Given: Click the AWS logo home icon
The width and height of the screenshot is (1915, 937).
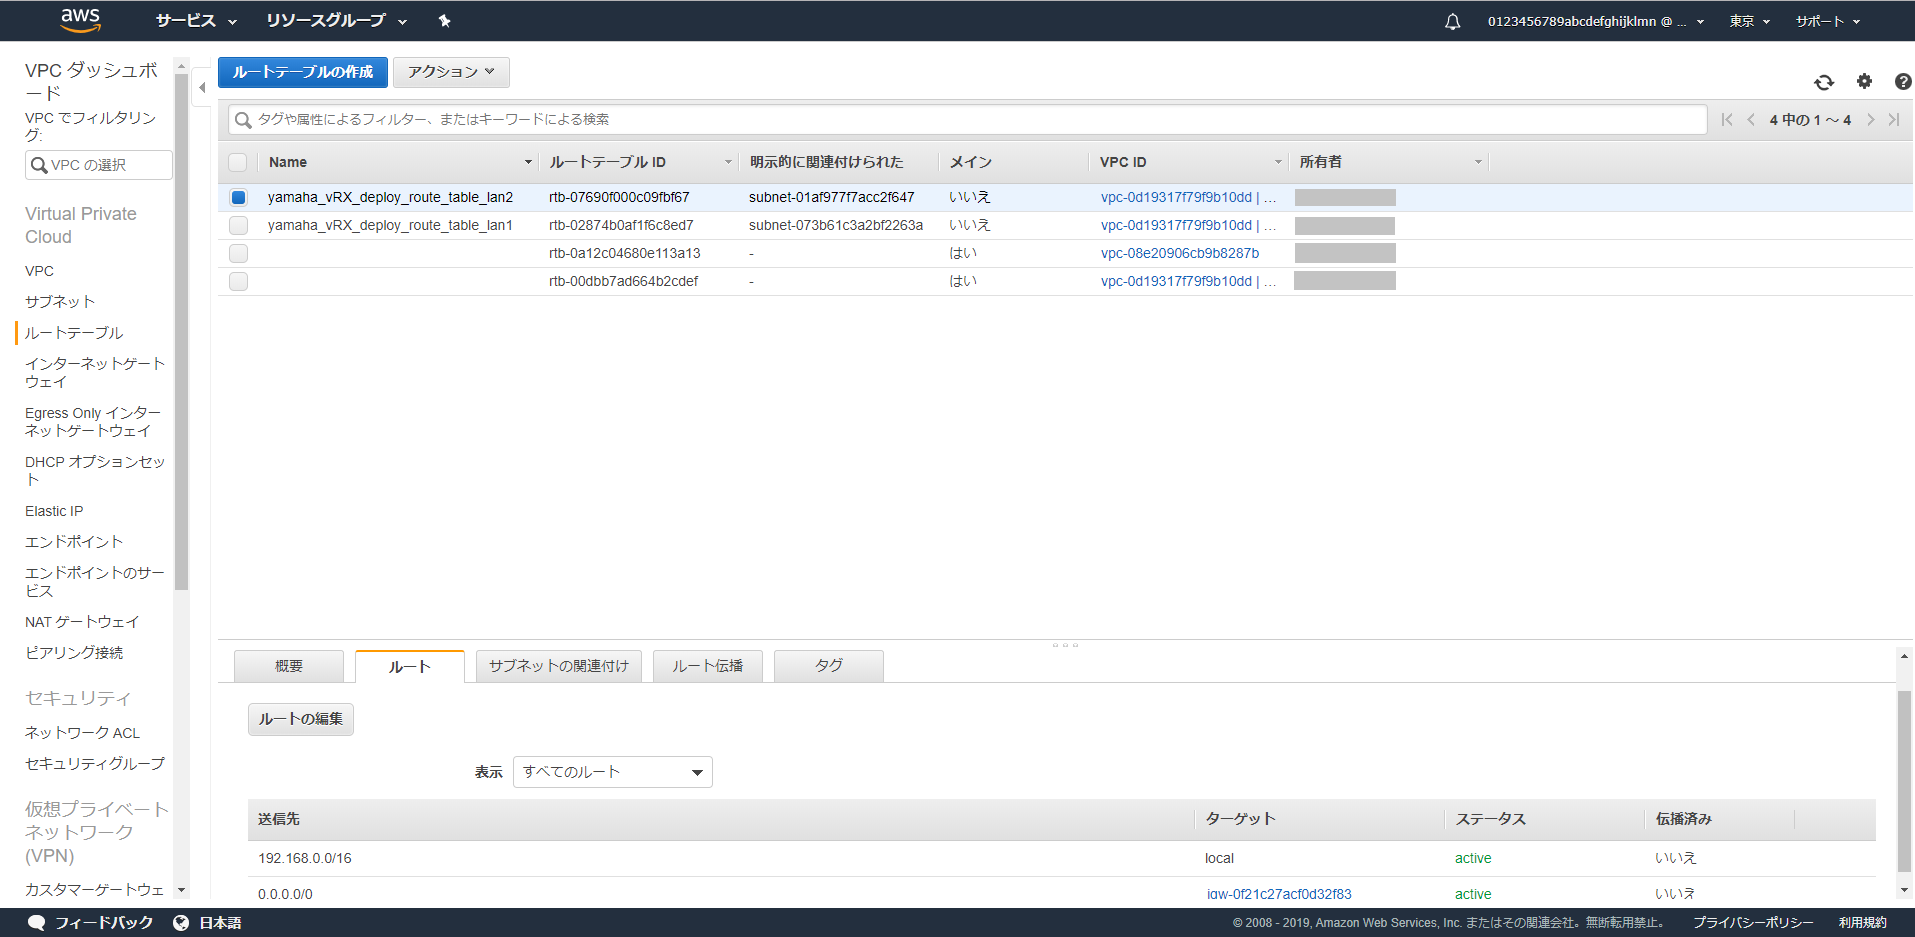Looking at the screenshot, I should coord(80,20).
